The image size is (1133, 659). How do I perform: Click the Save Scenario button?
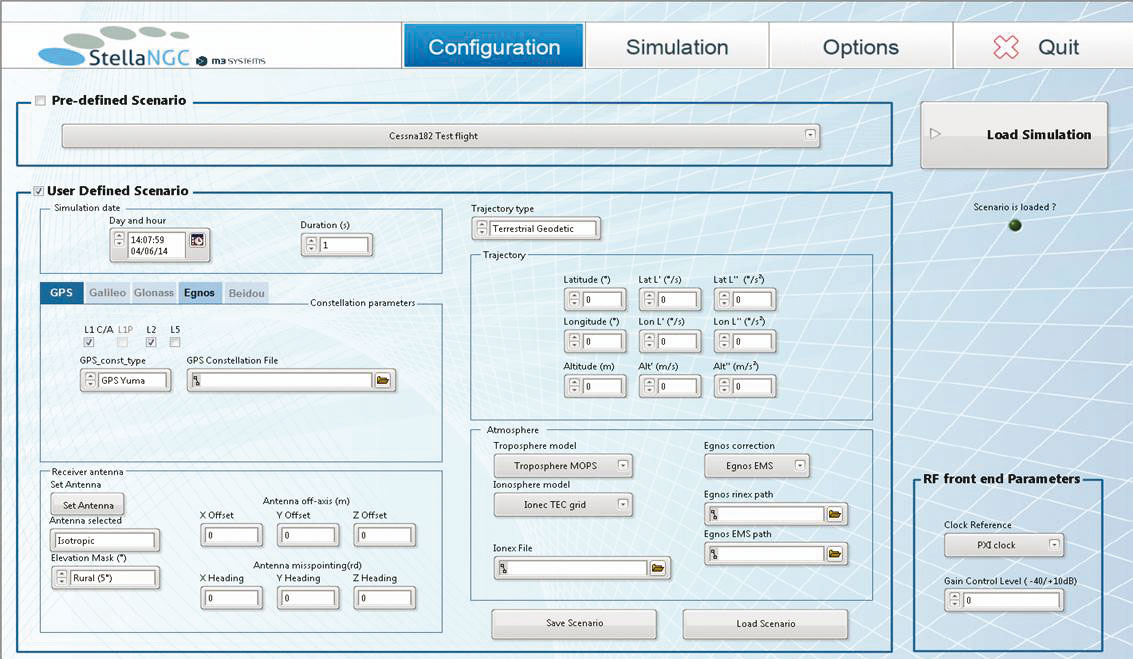tap(574, 623)
